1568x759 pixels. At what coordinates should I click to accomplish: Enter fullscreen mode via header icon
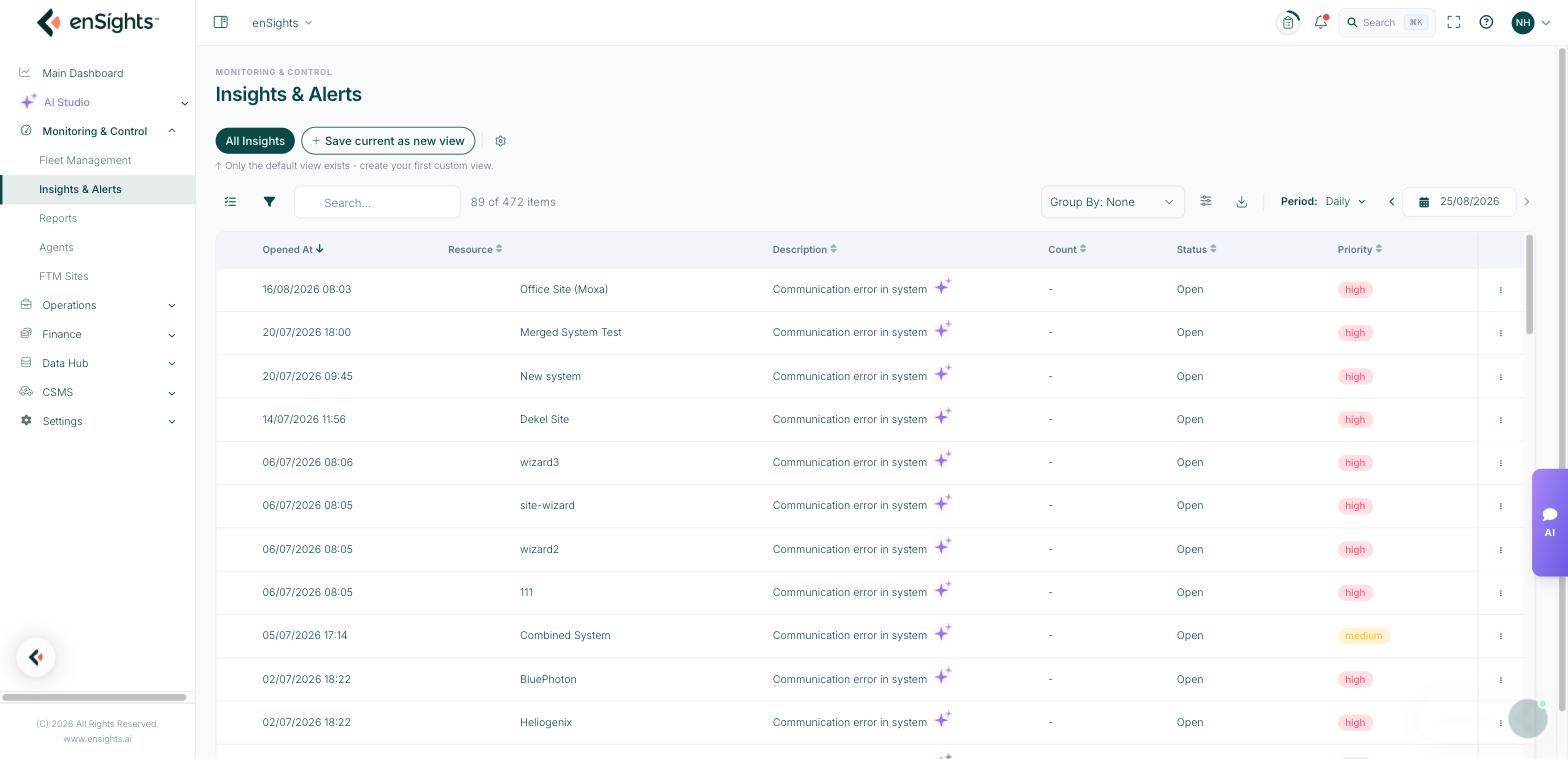(x=1454, y=22)
